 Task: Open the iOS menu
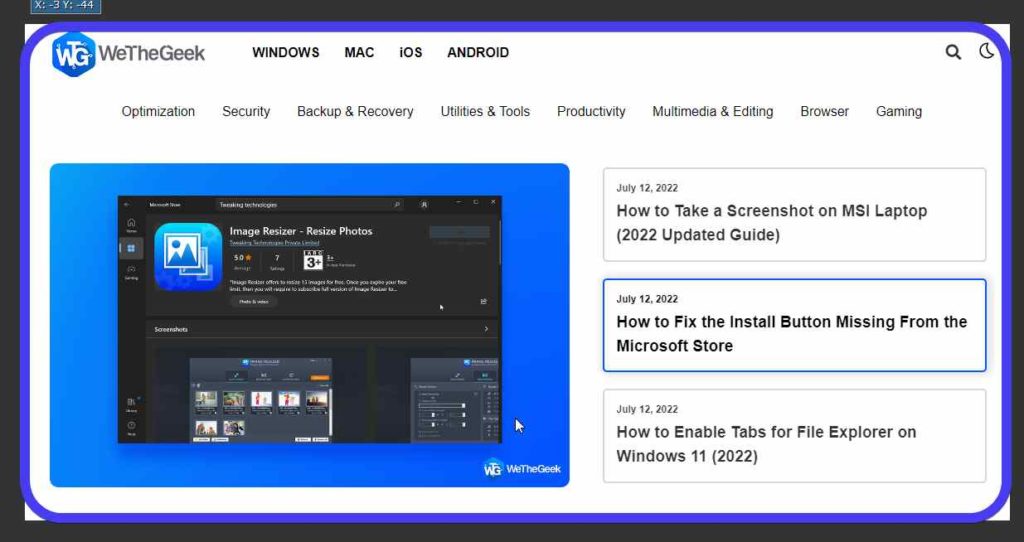[x=411, y=52]
